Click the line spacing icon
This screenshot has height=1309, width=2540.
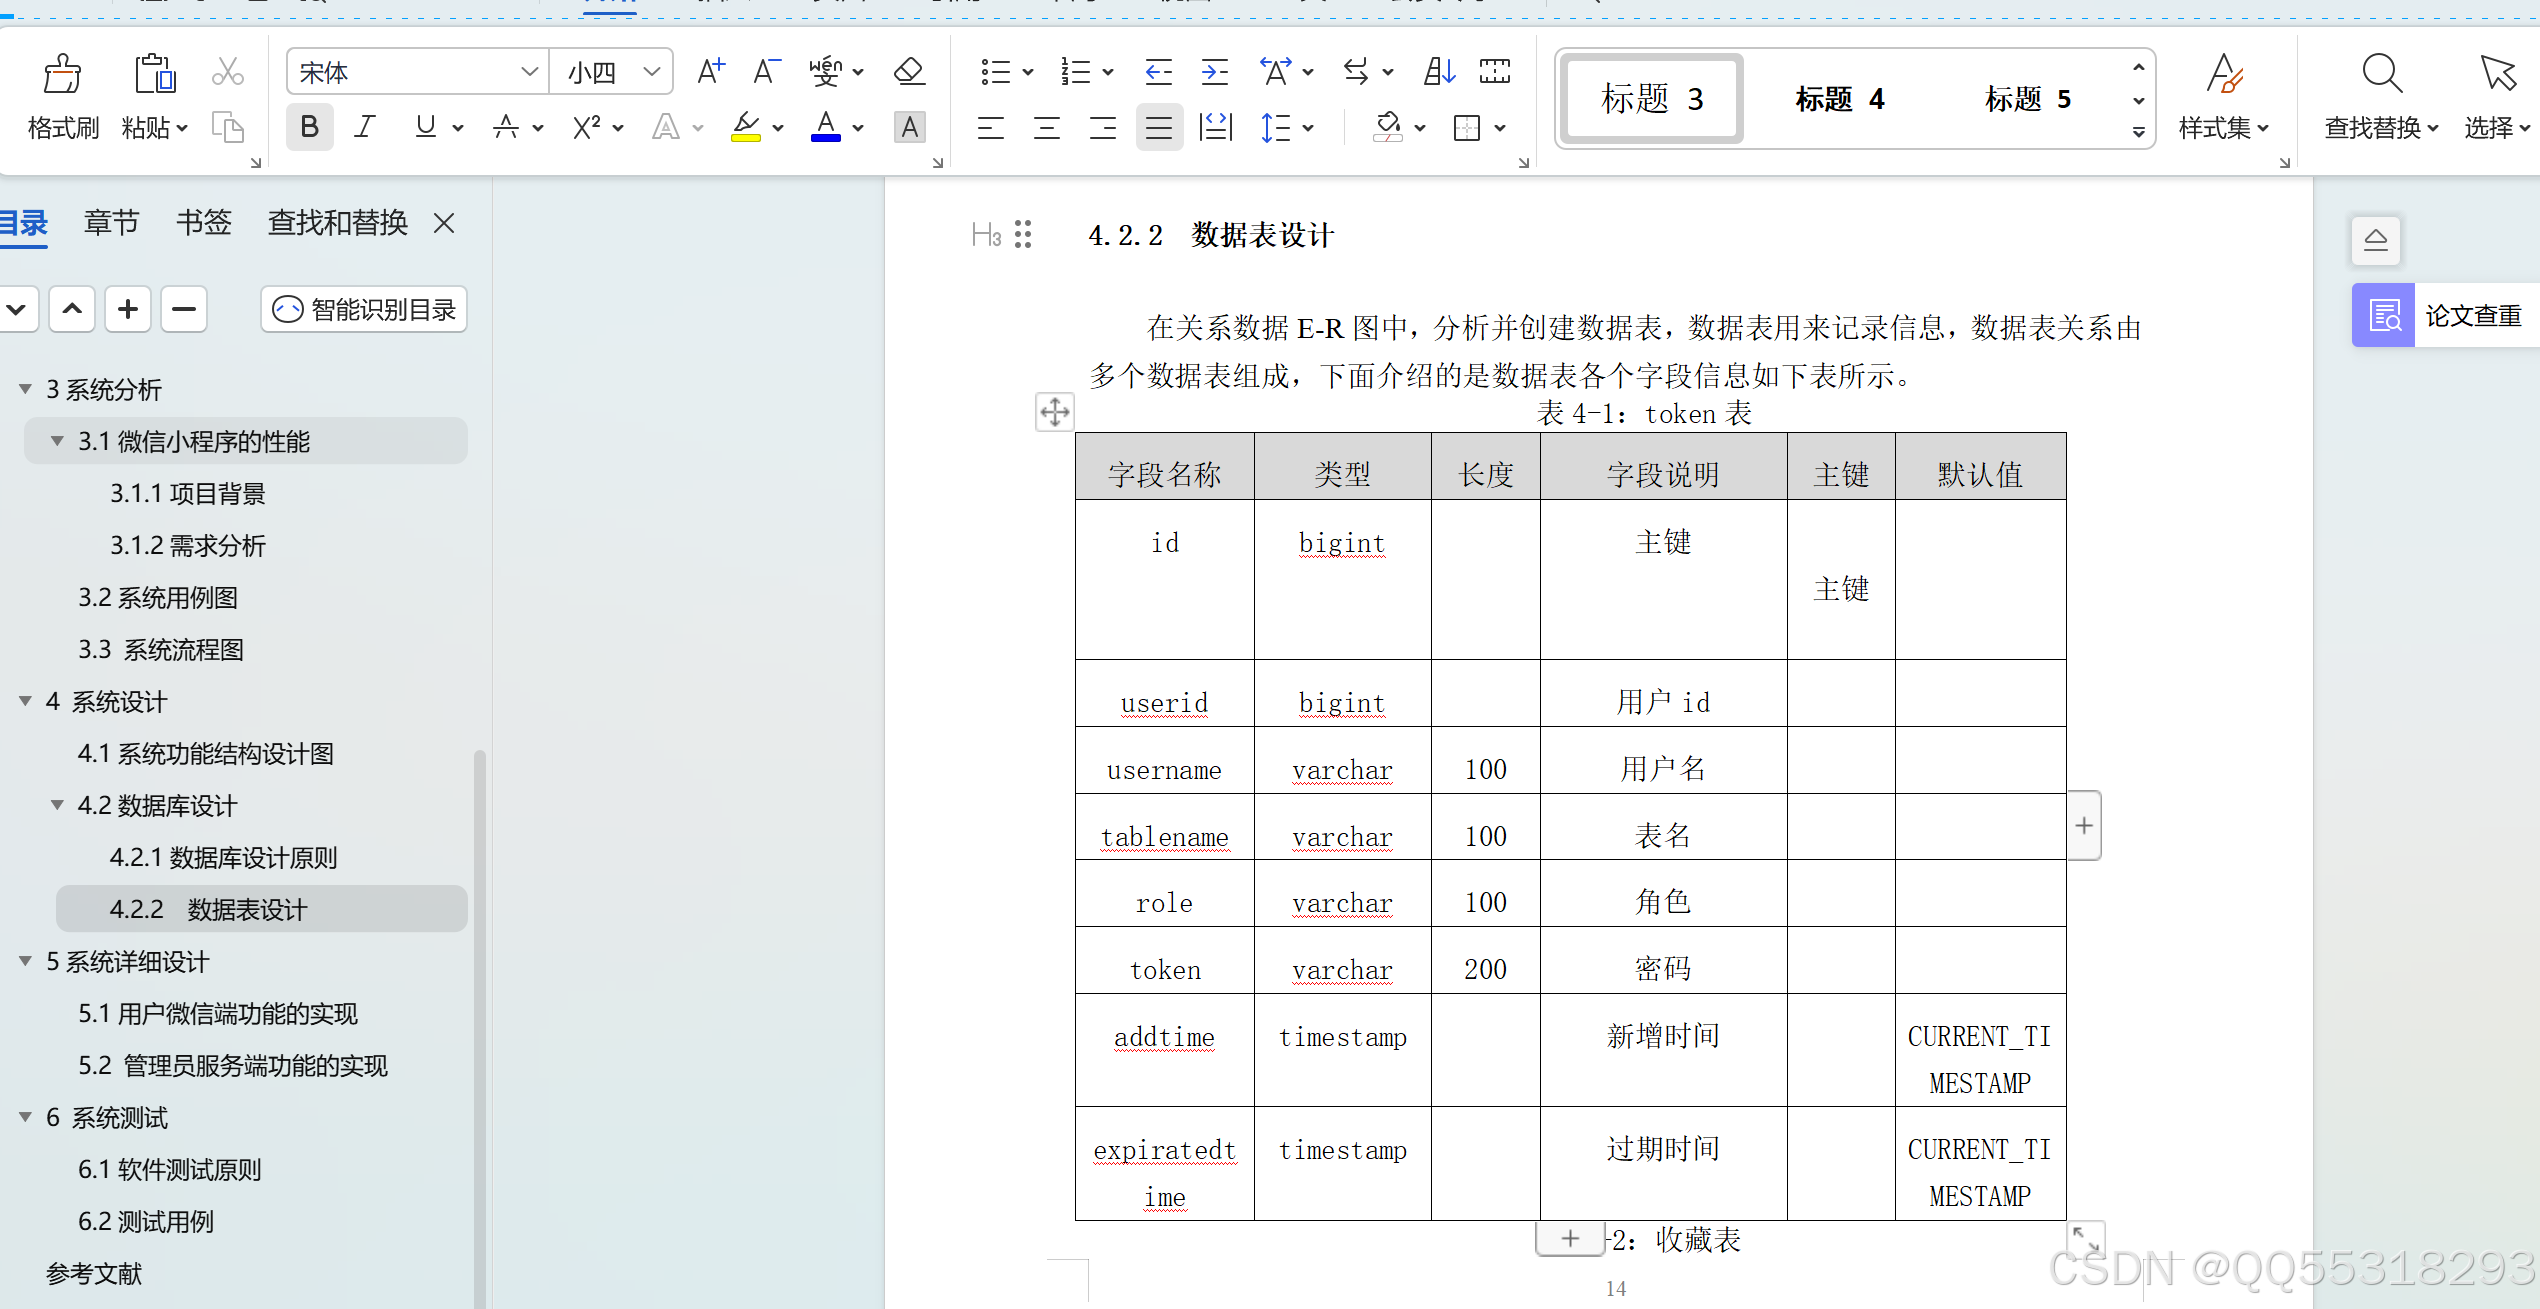pyautogui.click(x=1275, y=127)
